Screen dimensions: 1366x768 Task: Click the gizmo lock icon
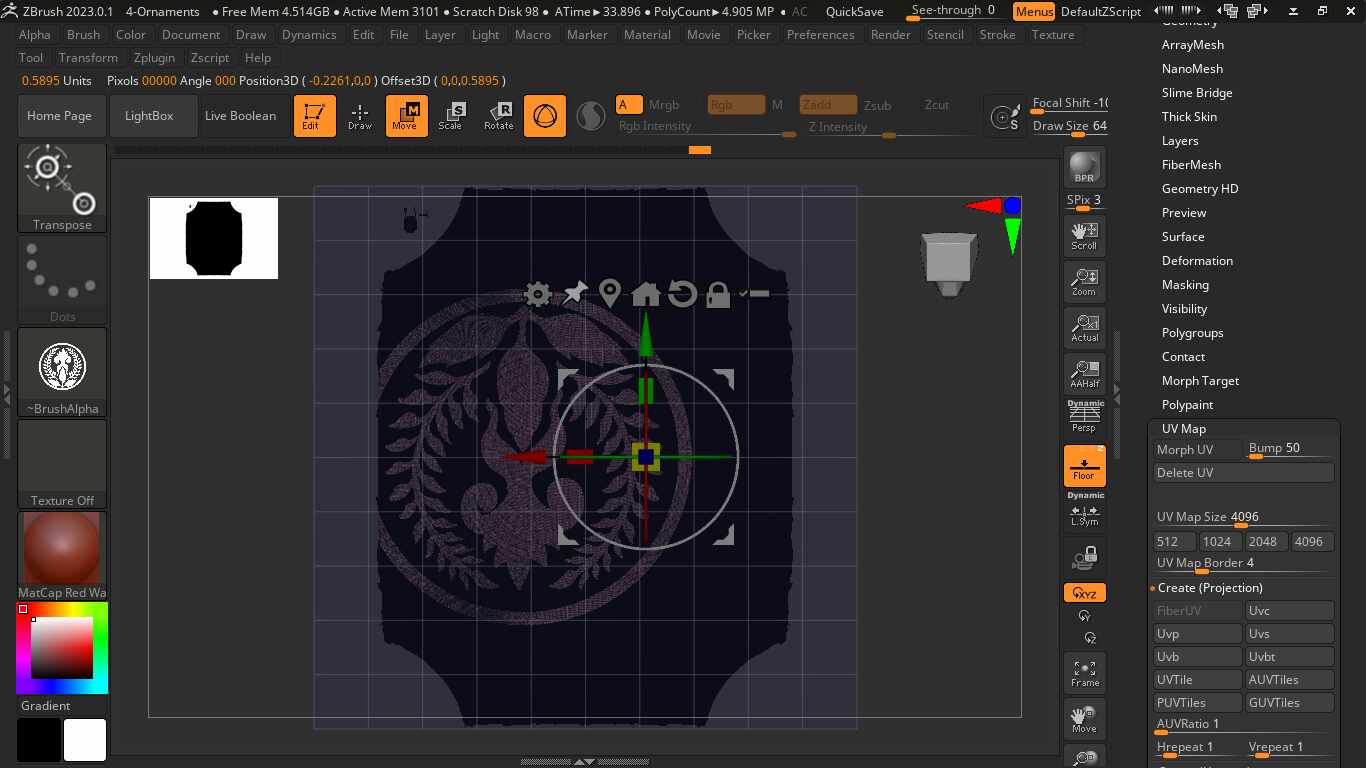[x=718, y=294]
